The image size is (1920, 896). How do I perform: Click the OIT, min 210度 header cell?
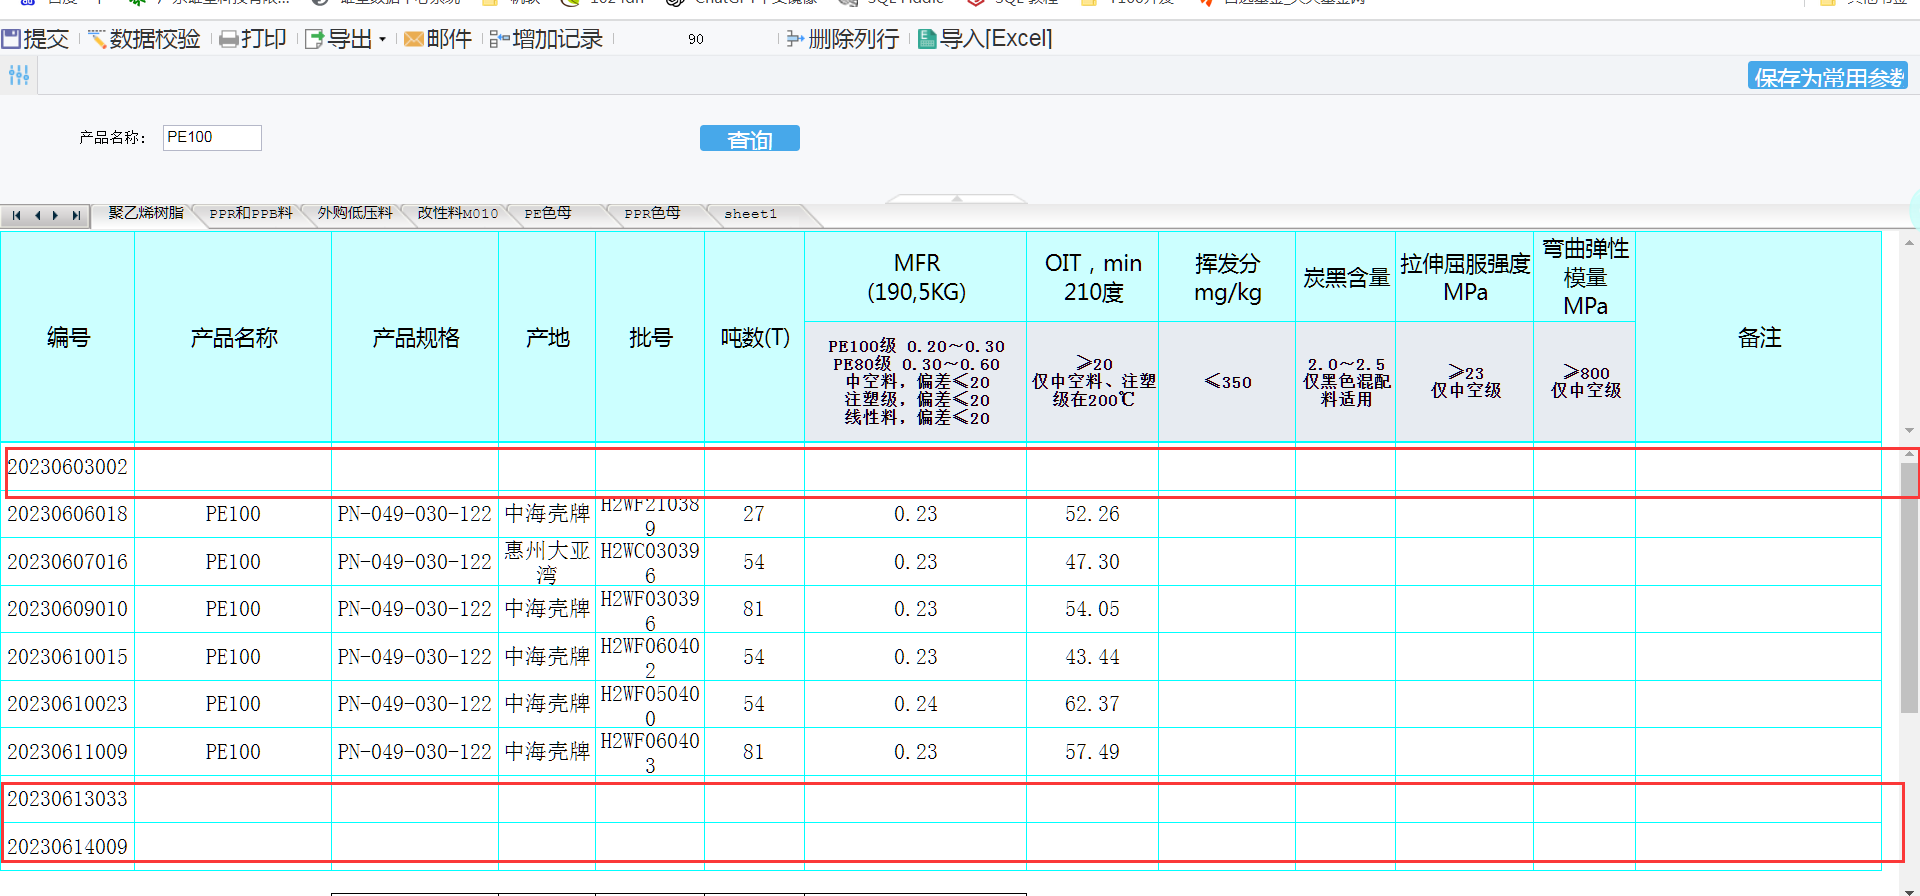coord(1093,277)
